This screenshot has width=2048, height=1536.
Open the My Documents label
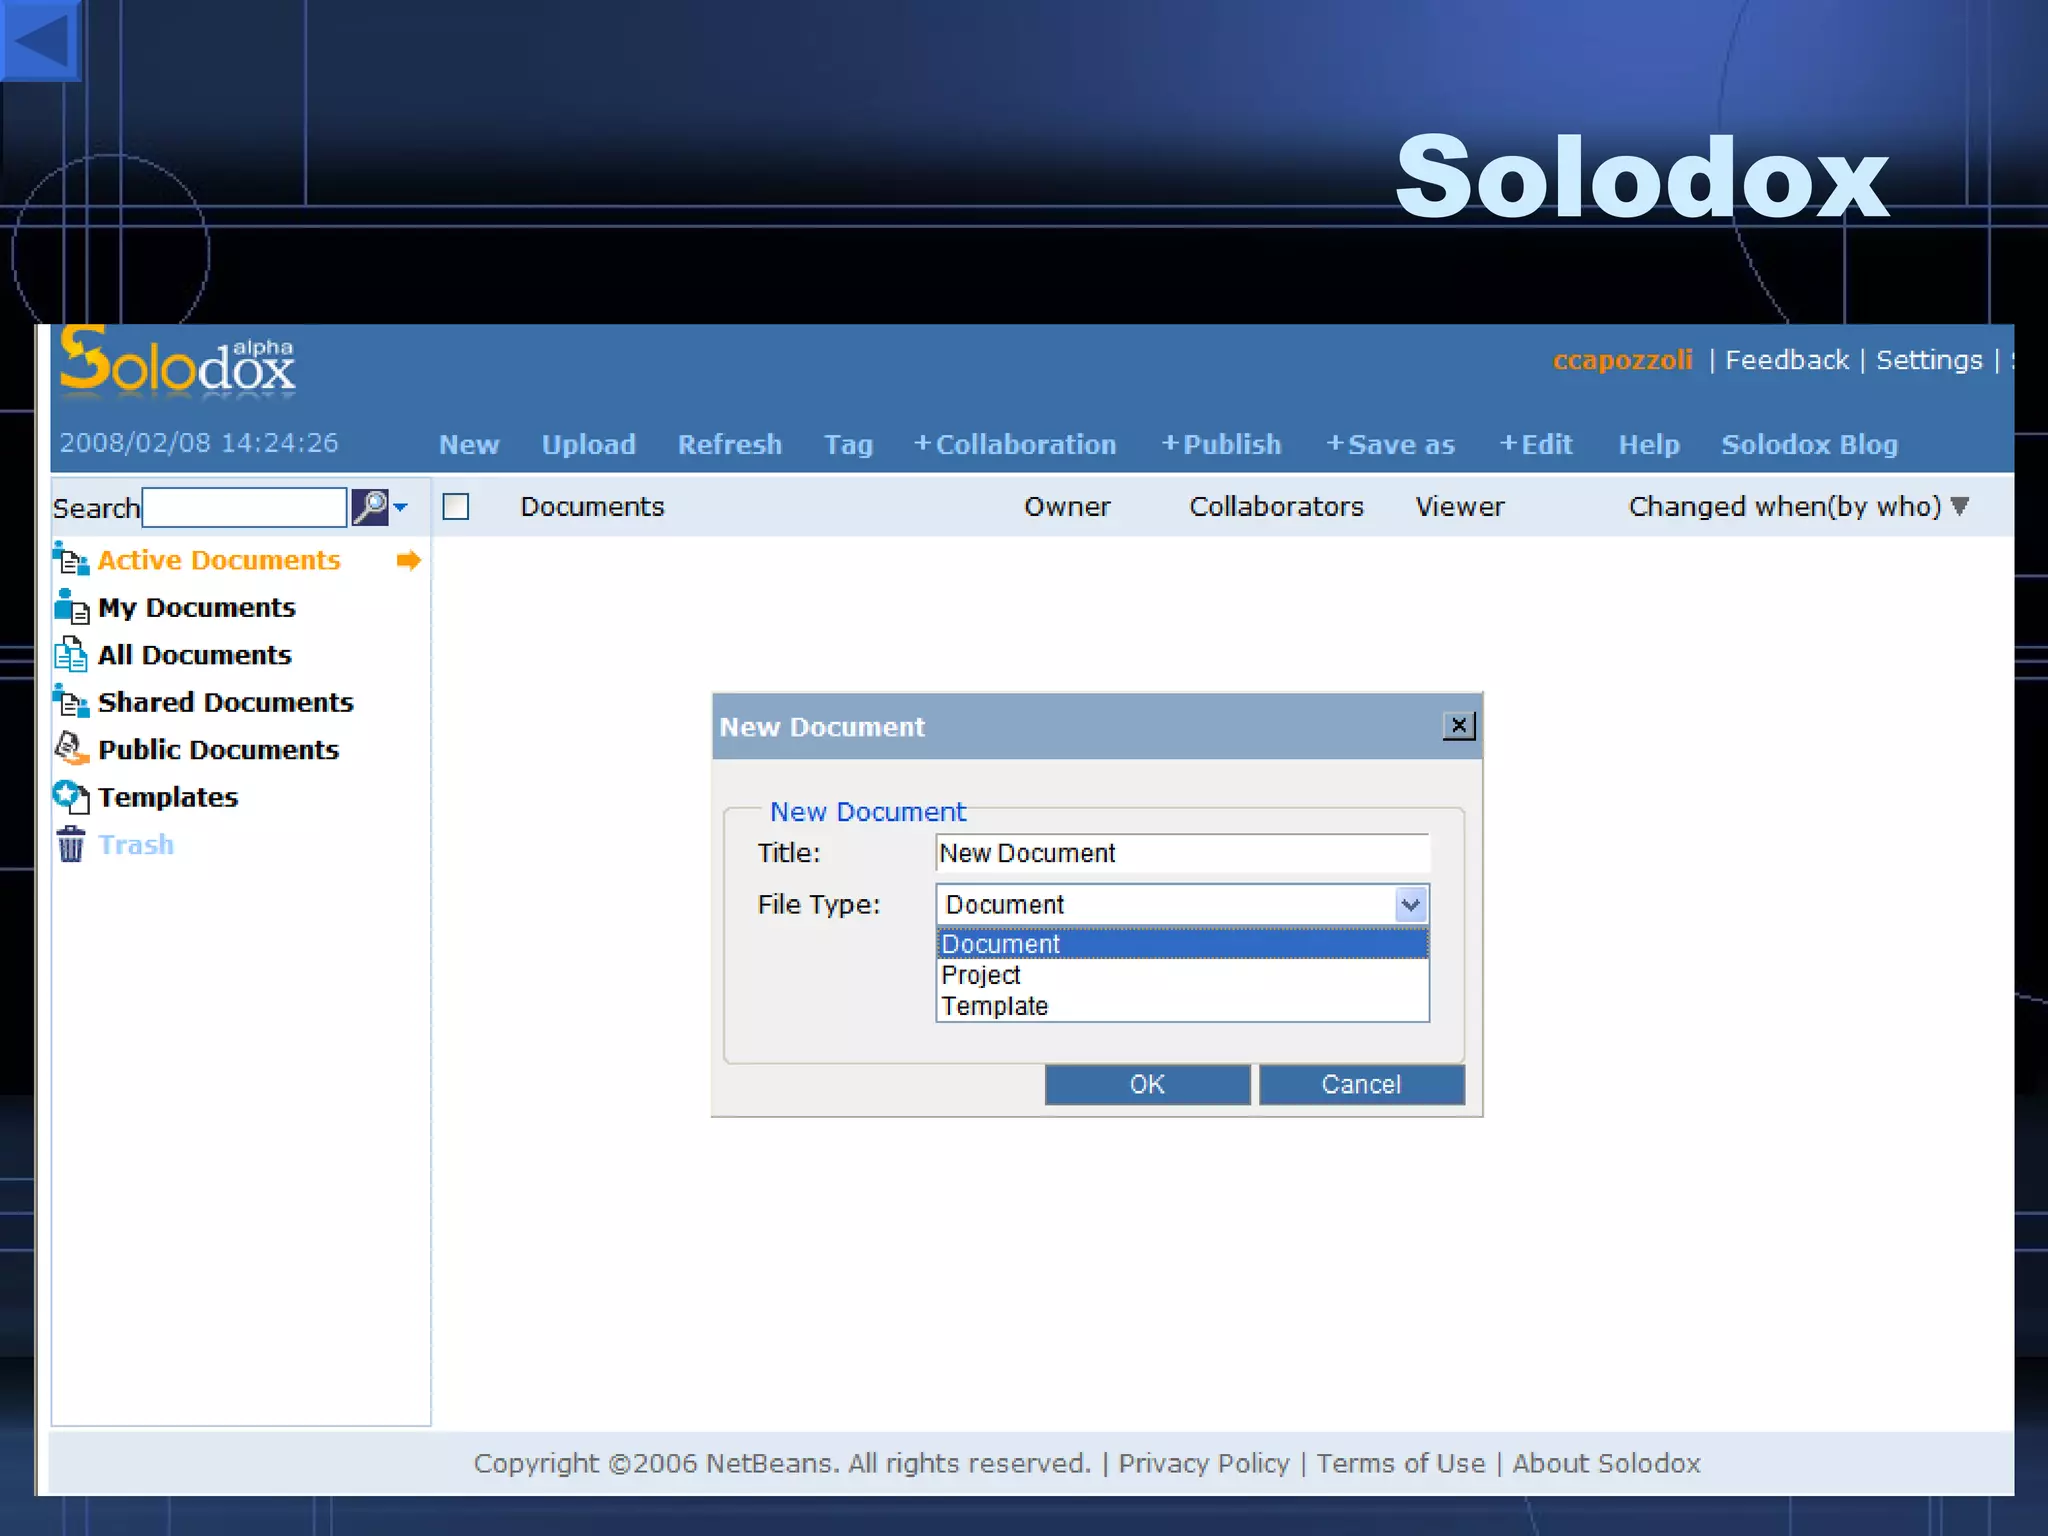197,608
